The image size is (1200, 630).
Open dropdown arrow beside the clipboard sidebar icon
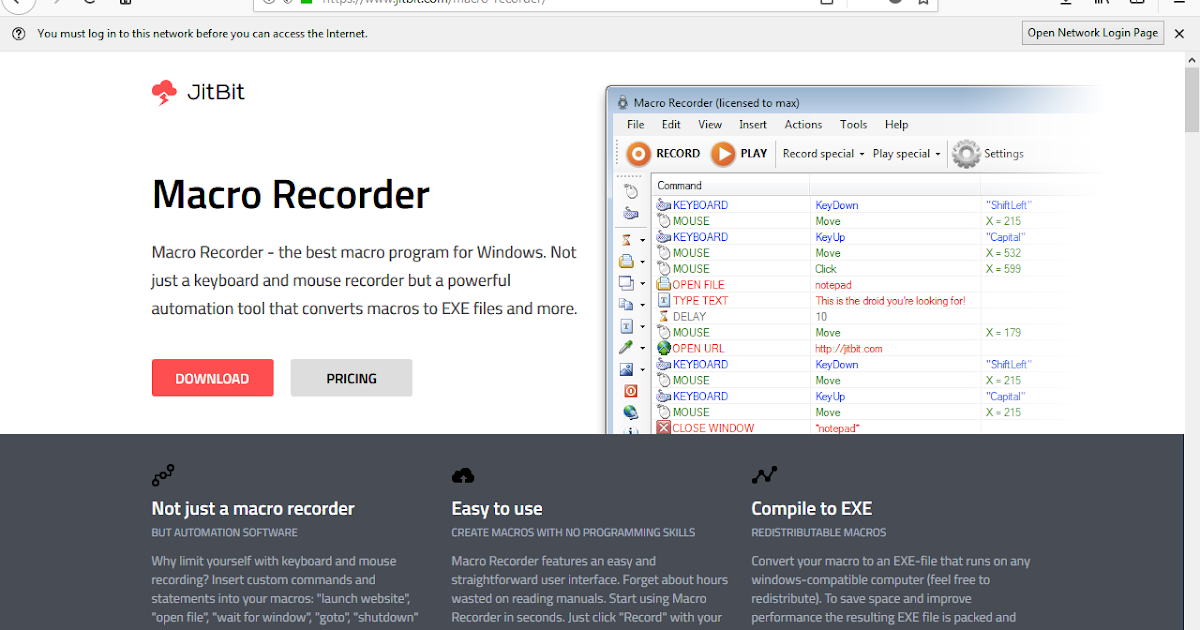(x=642, y=306)
